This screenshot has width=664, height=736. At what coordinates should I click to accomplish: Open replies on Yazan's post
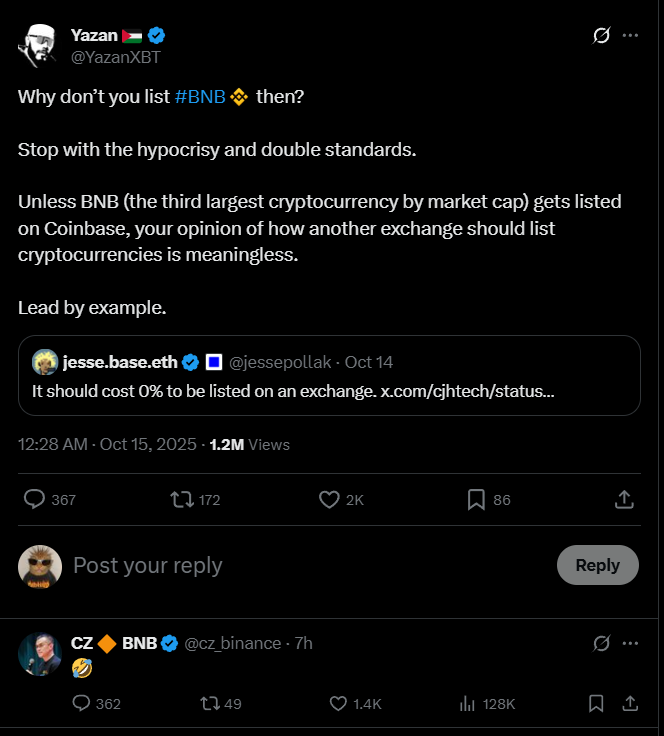pos(34,499)
